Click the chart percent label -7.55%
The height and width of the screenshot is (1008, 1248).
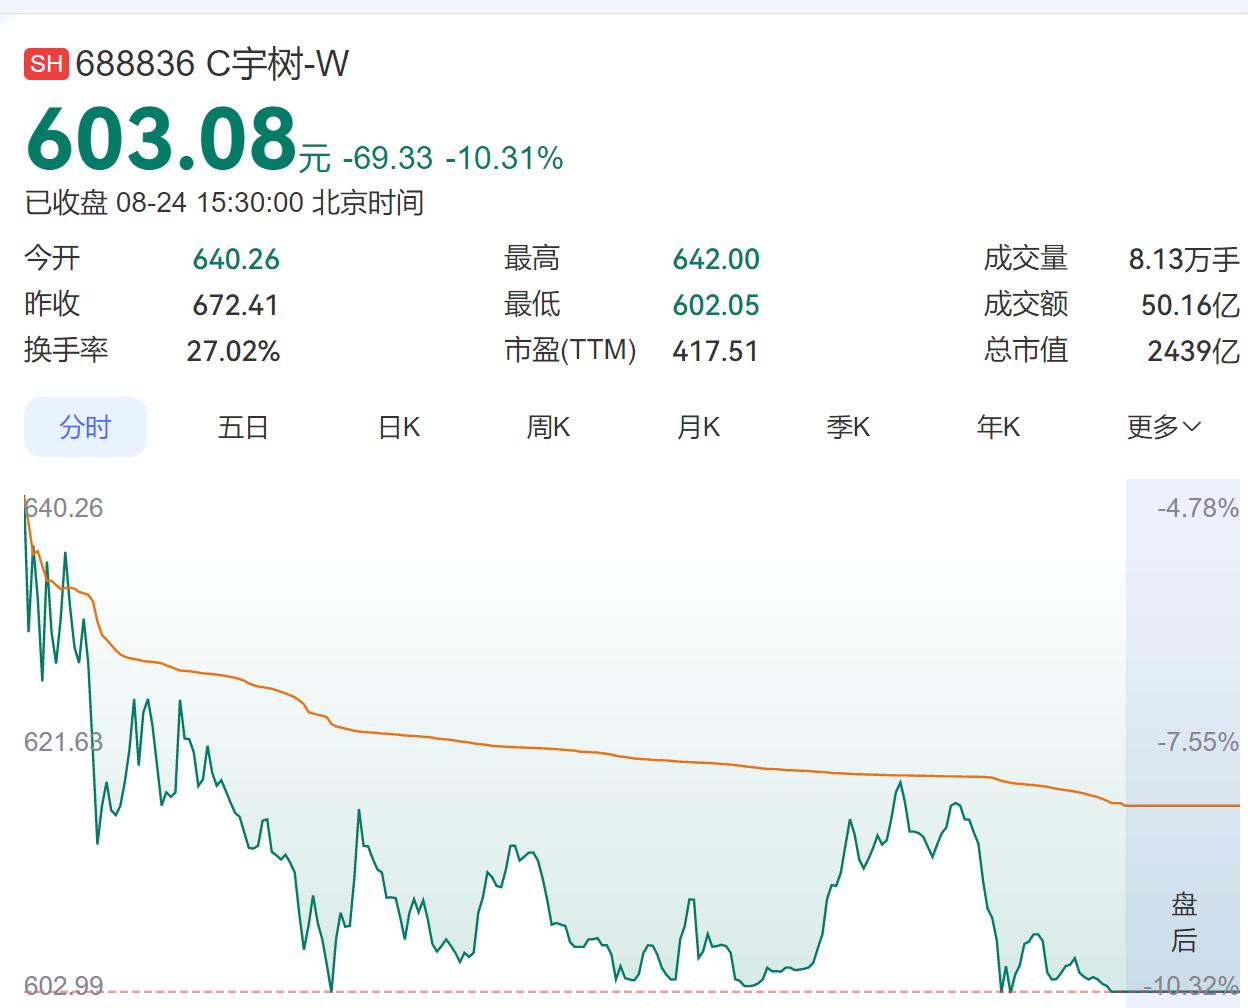[x=1198, y=742]
